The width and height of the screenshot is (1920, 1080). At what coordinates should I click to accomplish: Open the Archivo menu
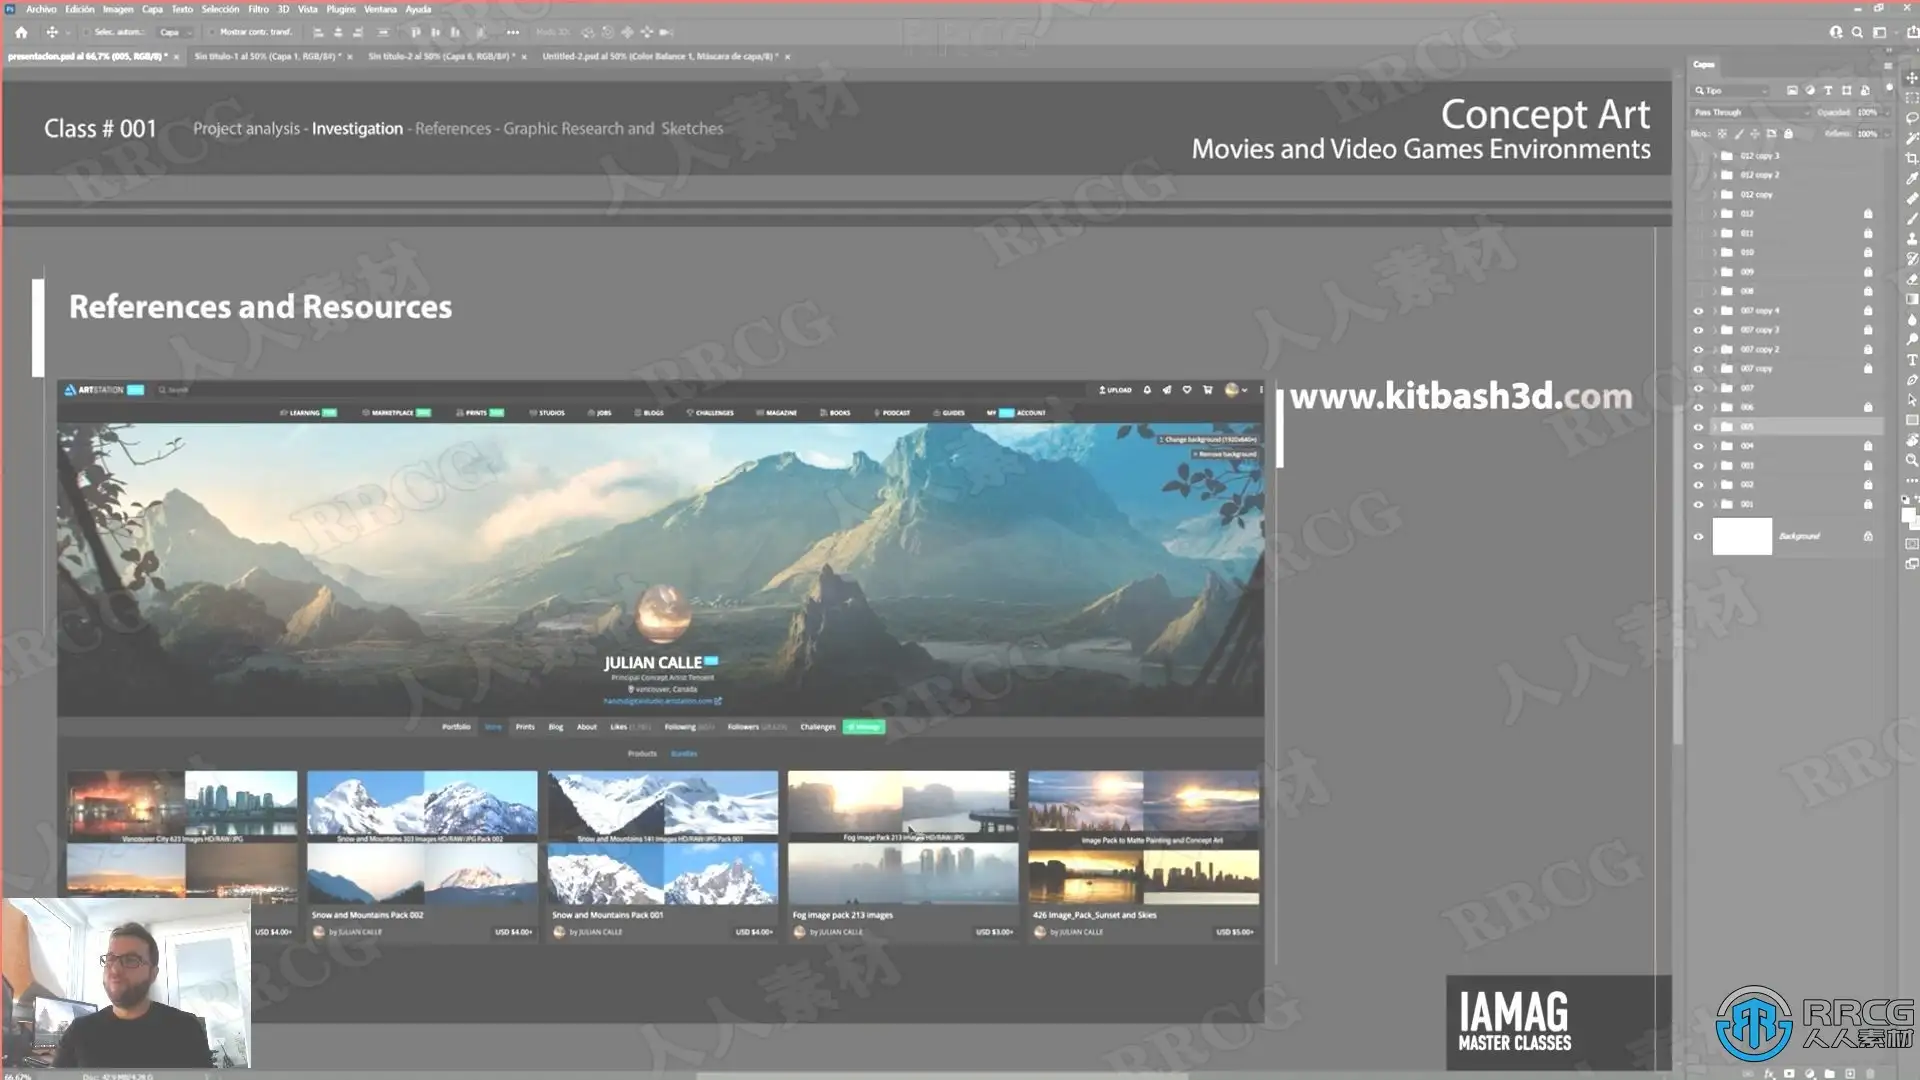(x=41, y=9)
